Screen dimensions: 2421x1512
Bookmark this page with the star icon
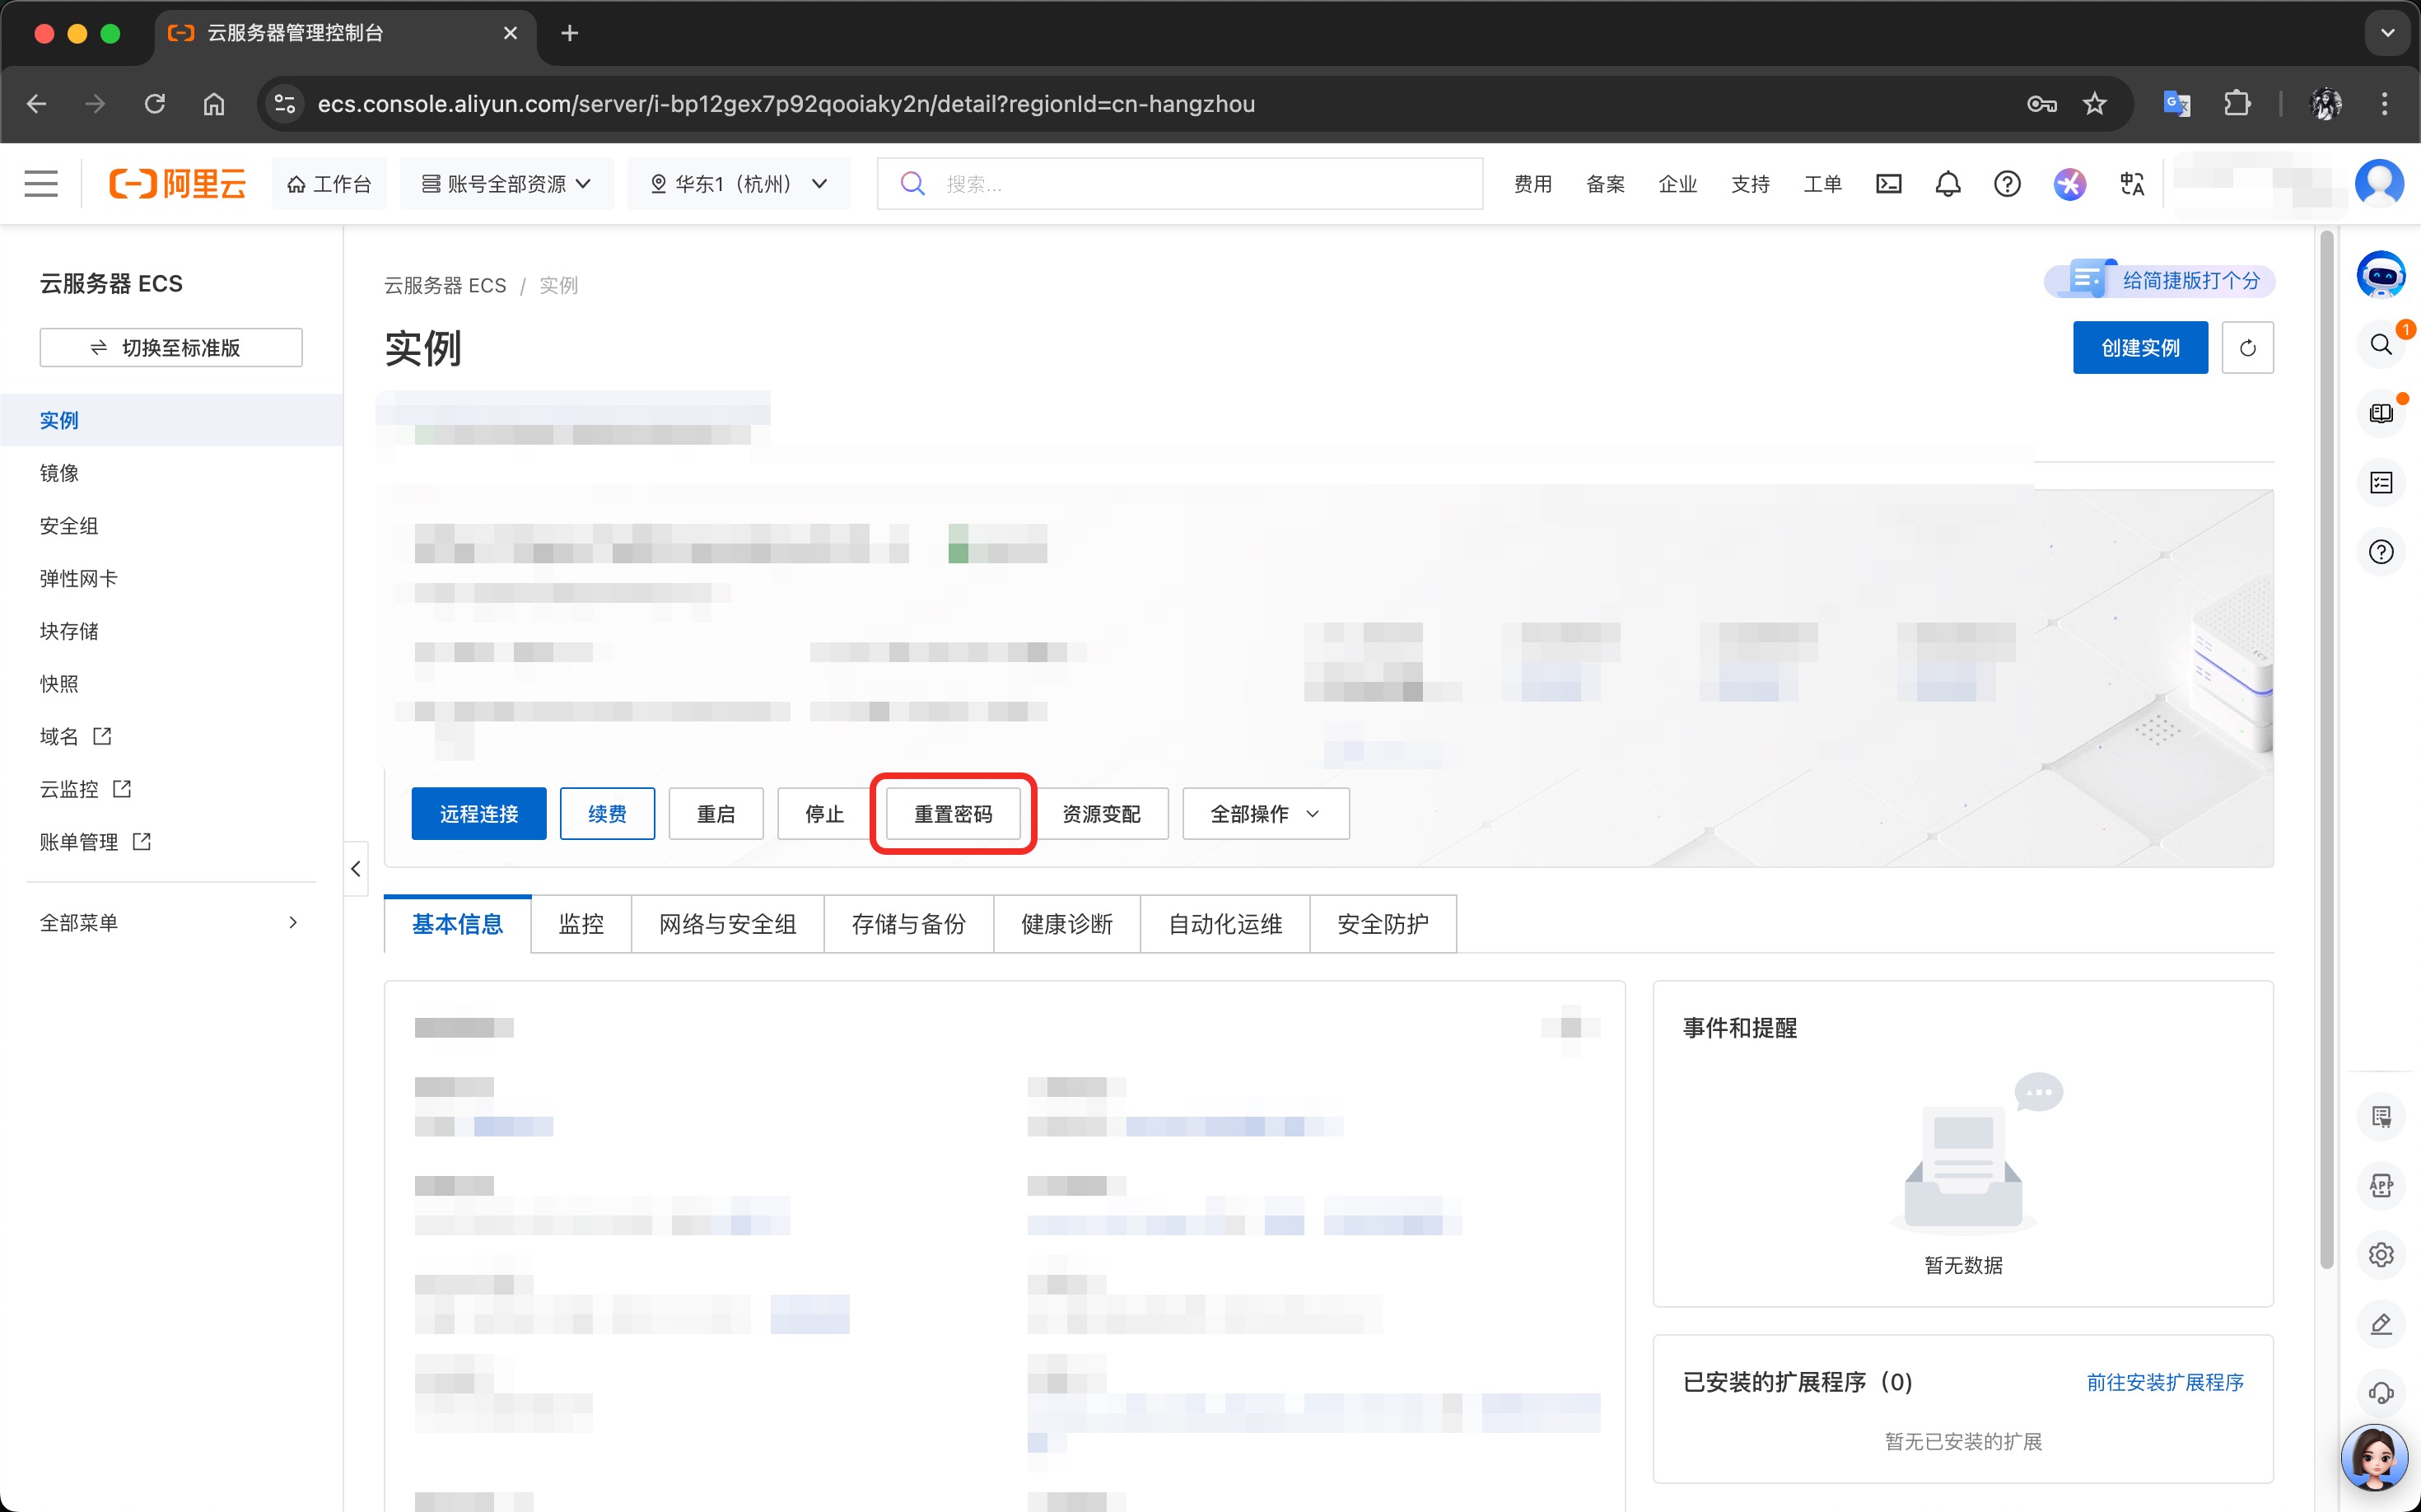coord(2094,104)
